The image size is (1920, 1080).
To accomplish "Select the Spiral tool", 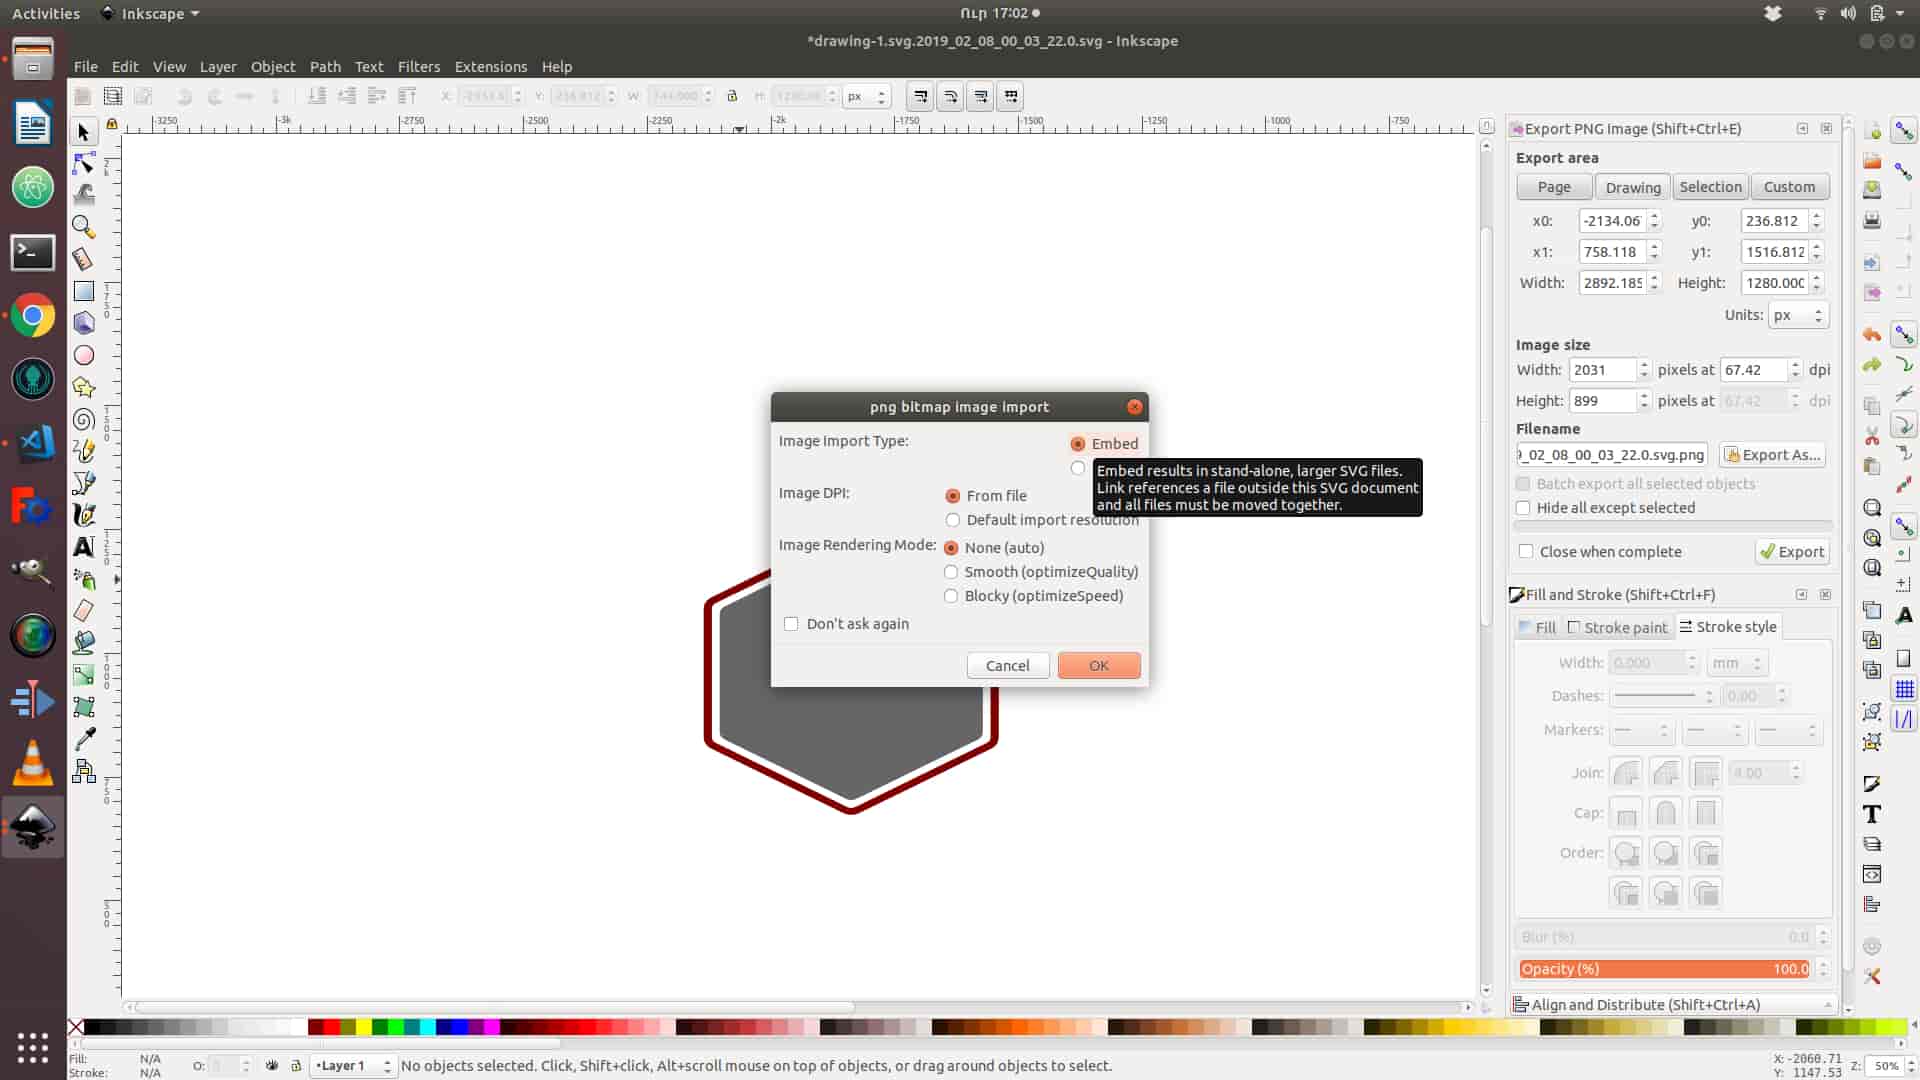I will [84, 419].
